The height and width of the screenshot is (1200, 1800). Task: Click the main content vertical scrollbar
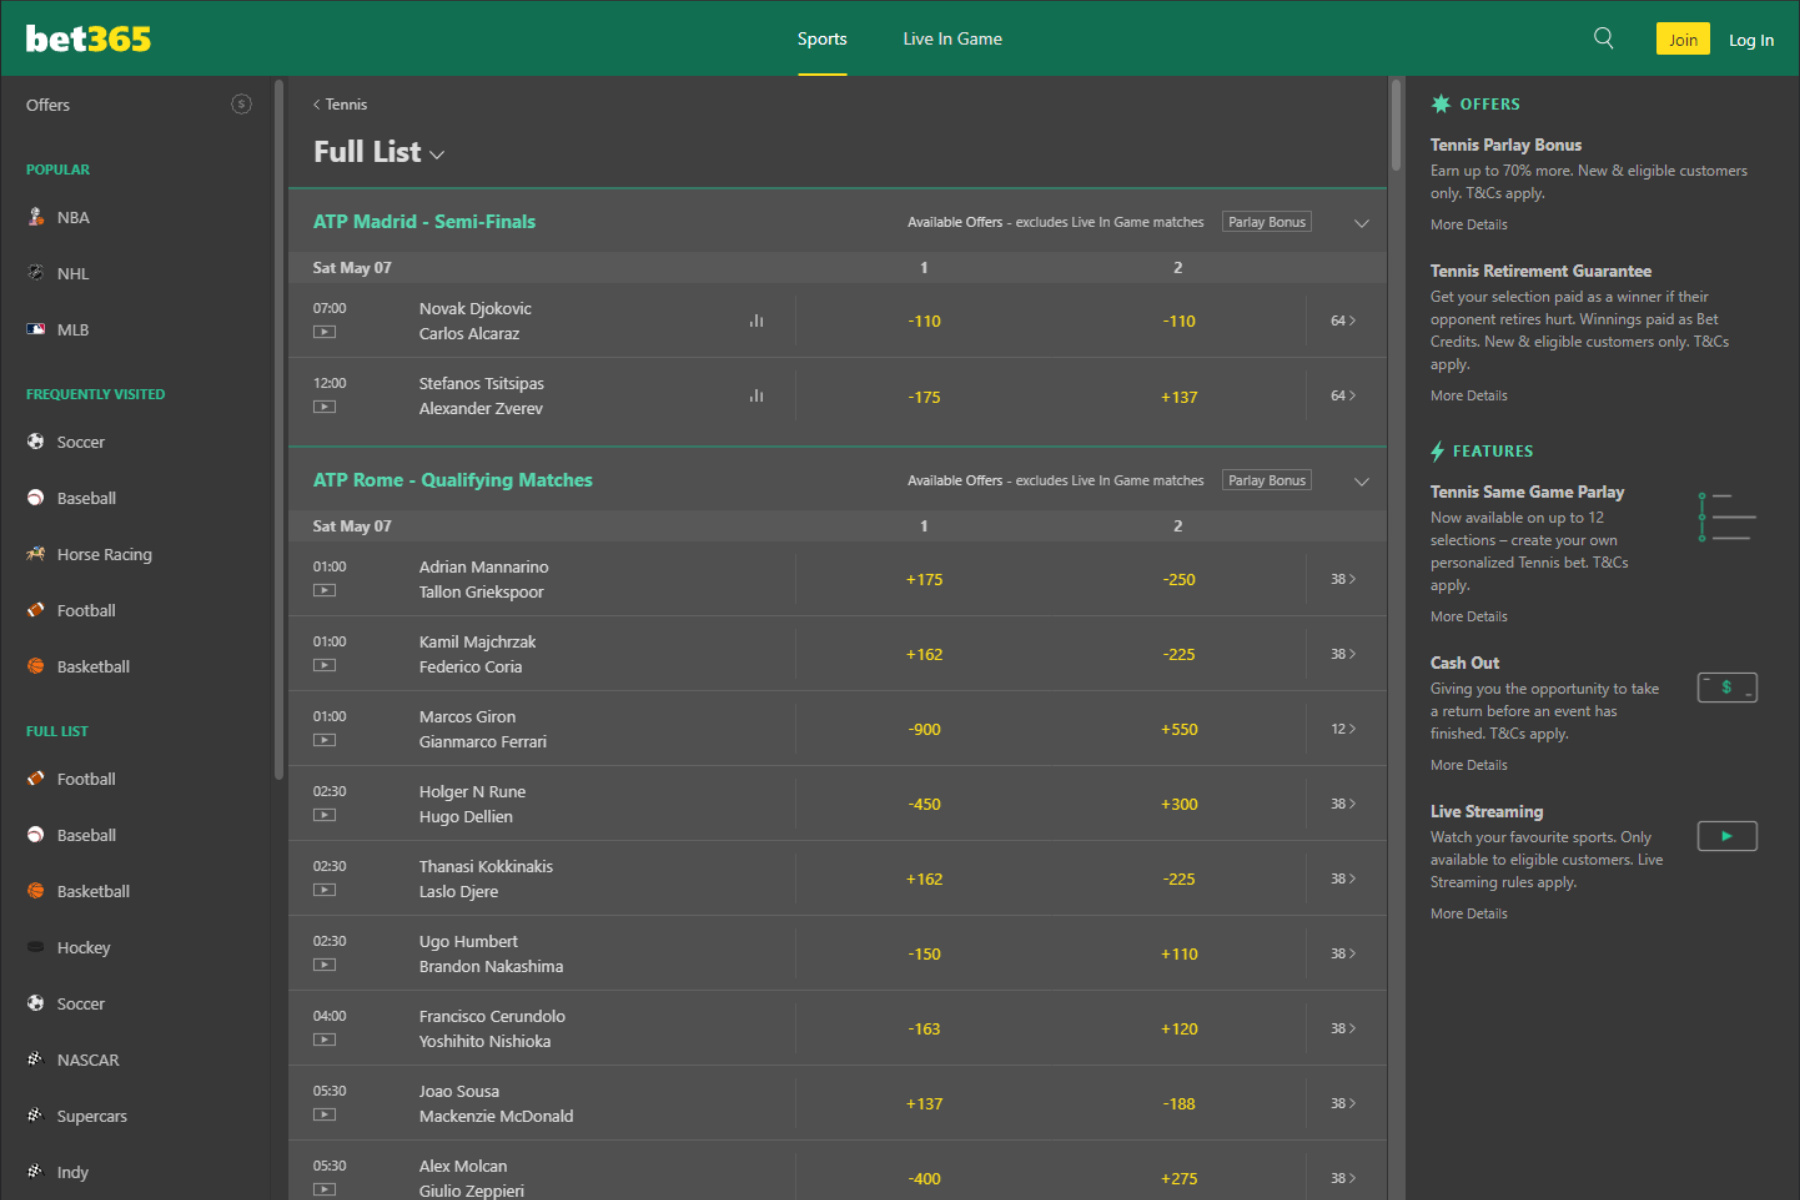(x=1395, y=125)
